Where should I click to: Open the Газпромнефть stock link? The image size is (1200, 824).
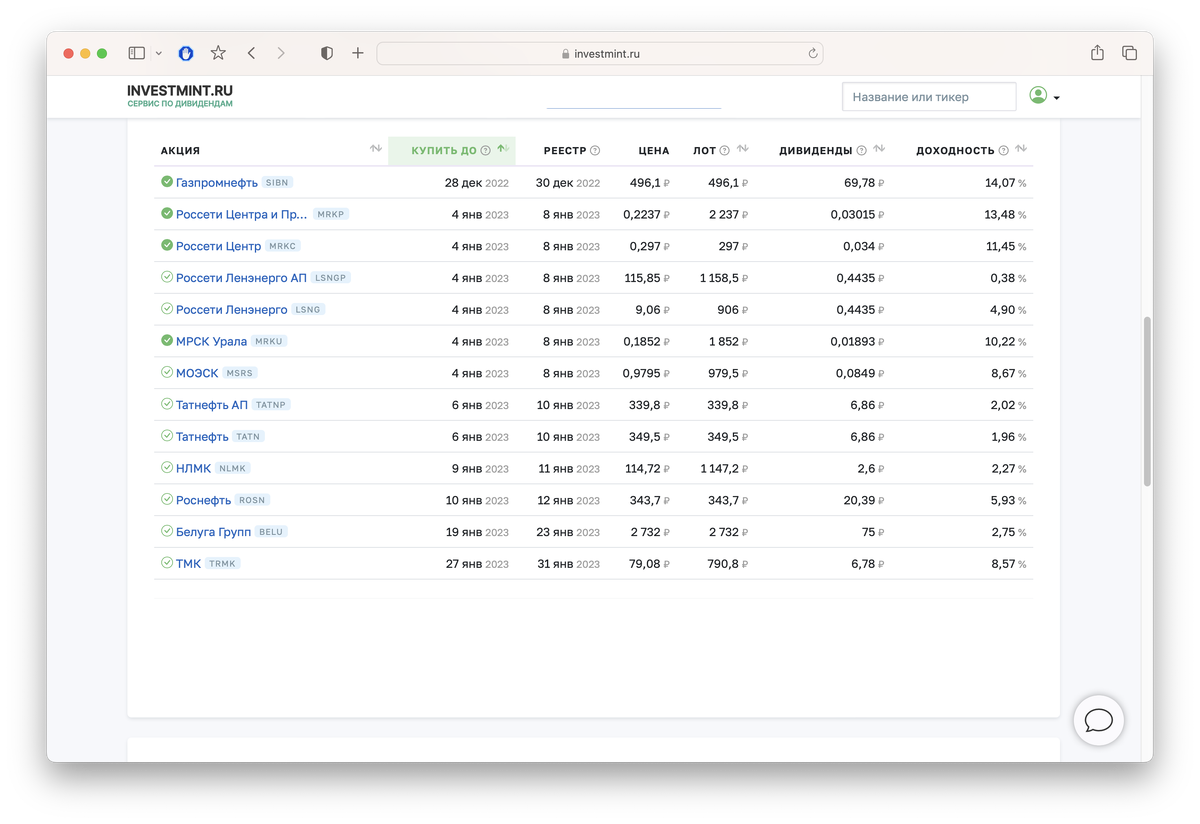217,183
